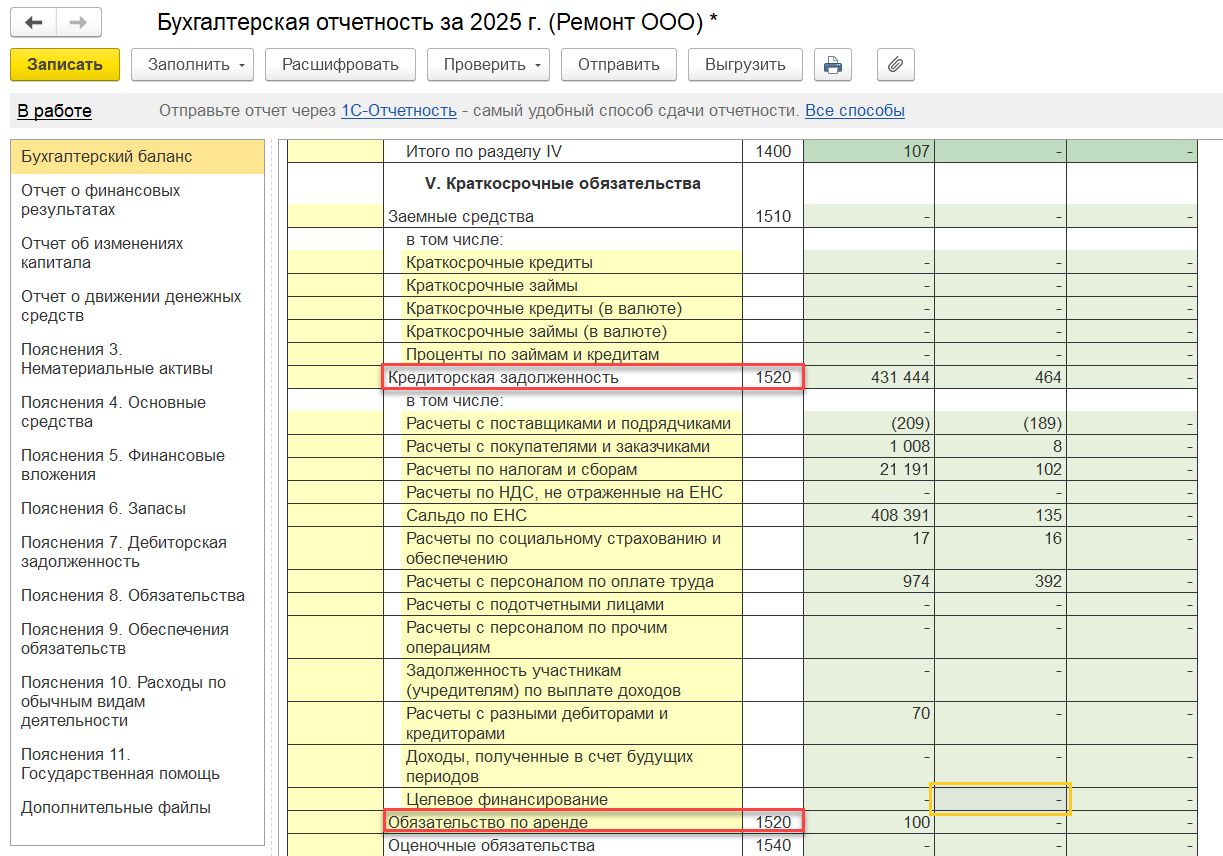1223x856 pixels.
Task: Select Кредиторская задолженность value 431 444
Action: pos(869,377)
